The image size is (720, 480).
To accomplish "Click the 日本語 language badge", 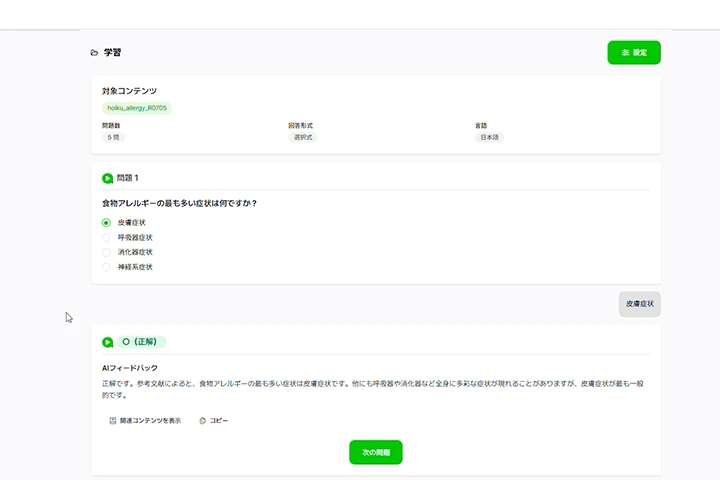I will pos(489,137).
